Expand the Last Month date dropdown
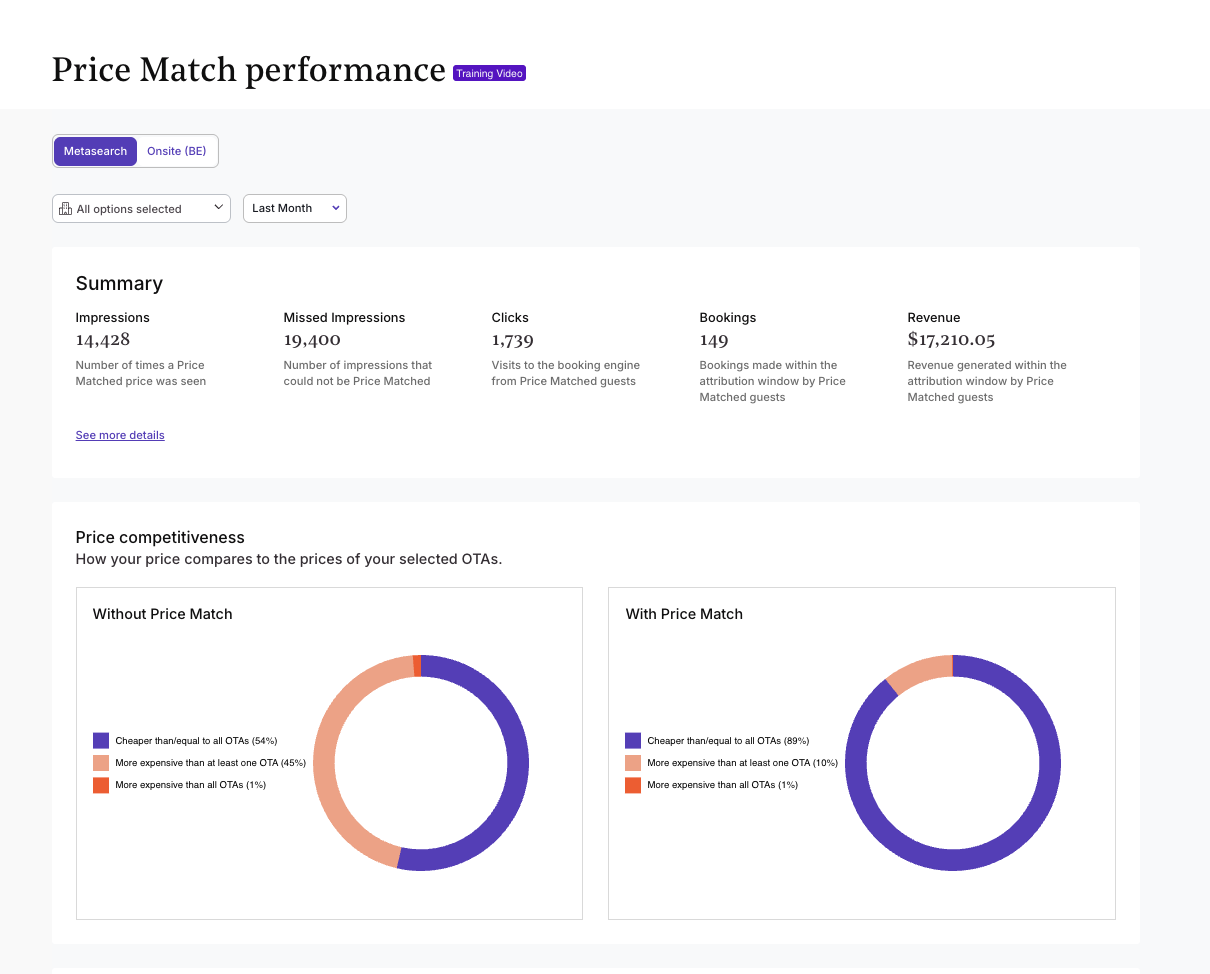This screenshot has height=974, width=1210. pyautogui.click(x=295, y=208)
